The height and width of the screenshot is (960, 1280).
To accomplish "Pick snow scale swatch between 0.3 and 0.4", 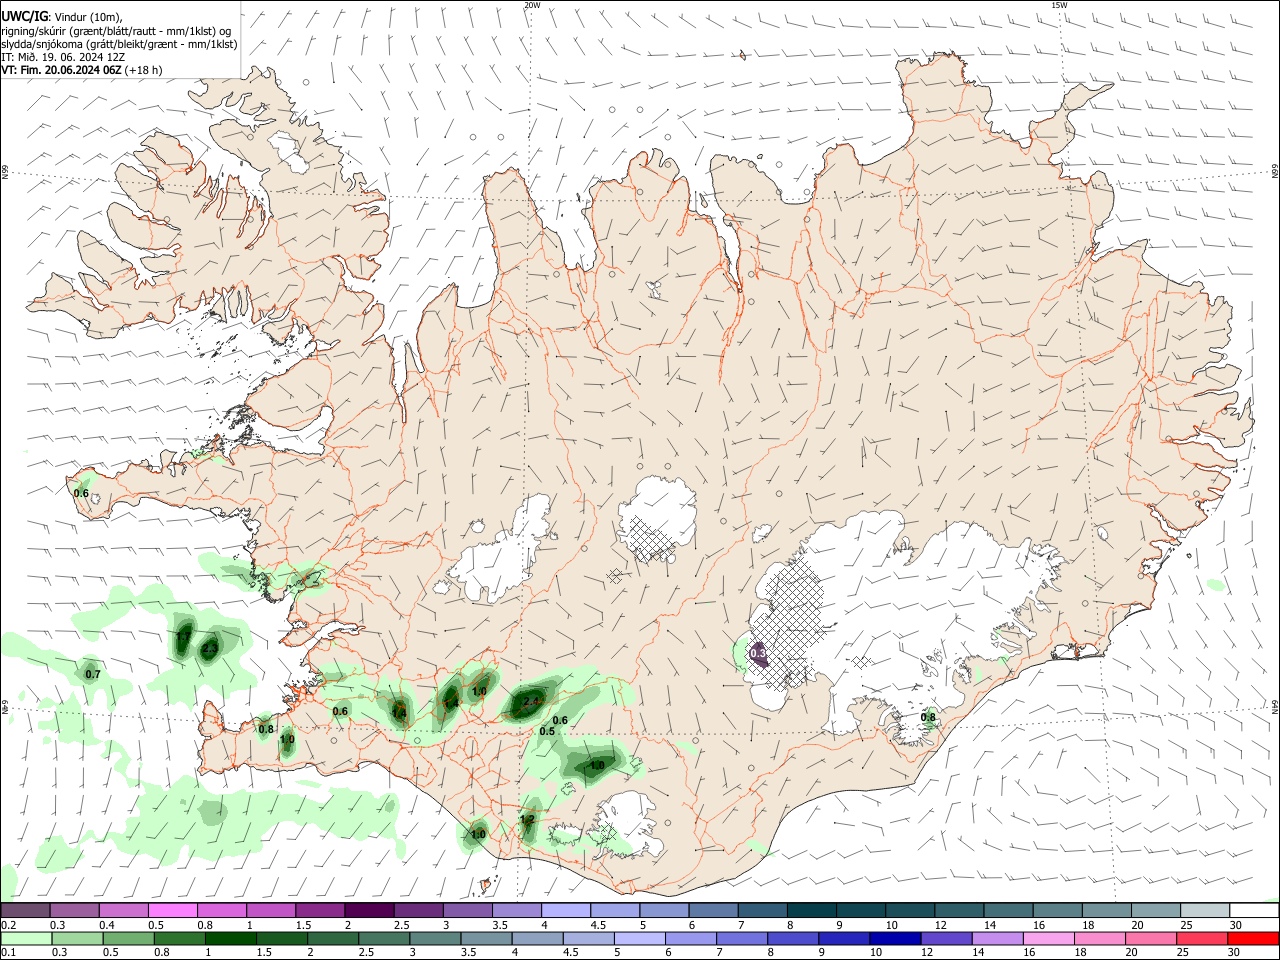I will point(74,911).
